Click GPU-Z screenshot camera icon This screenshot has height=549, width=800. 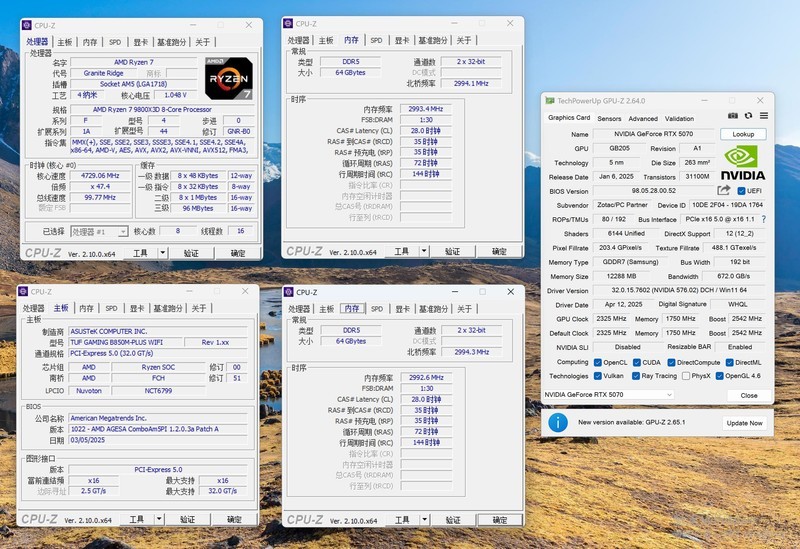point(733,116)
